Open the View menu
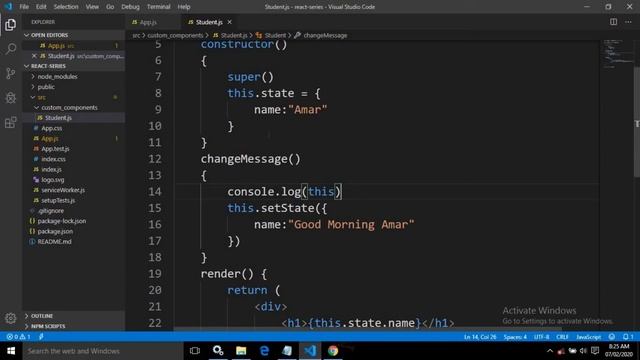 click(x=92, y=7)
